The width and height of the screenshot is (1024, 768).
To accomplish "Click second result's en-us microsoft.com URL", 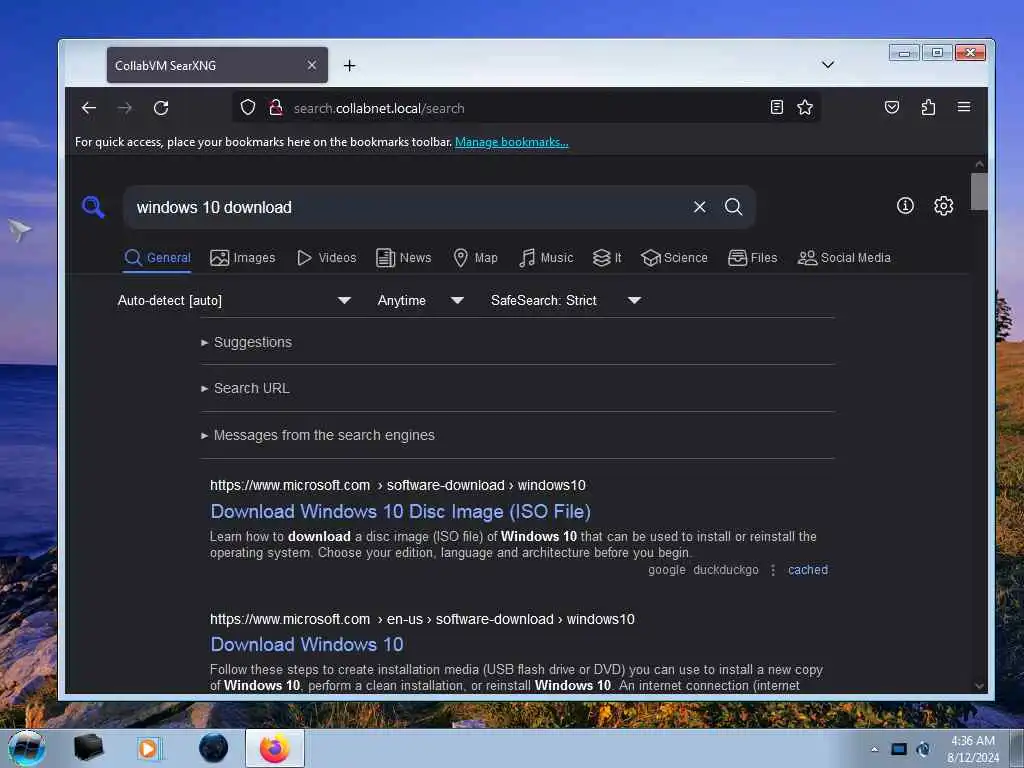I will tap(422, 619).
